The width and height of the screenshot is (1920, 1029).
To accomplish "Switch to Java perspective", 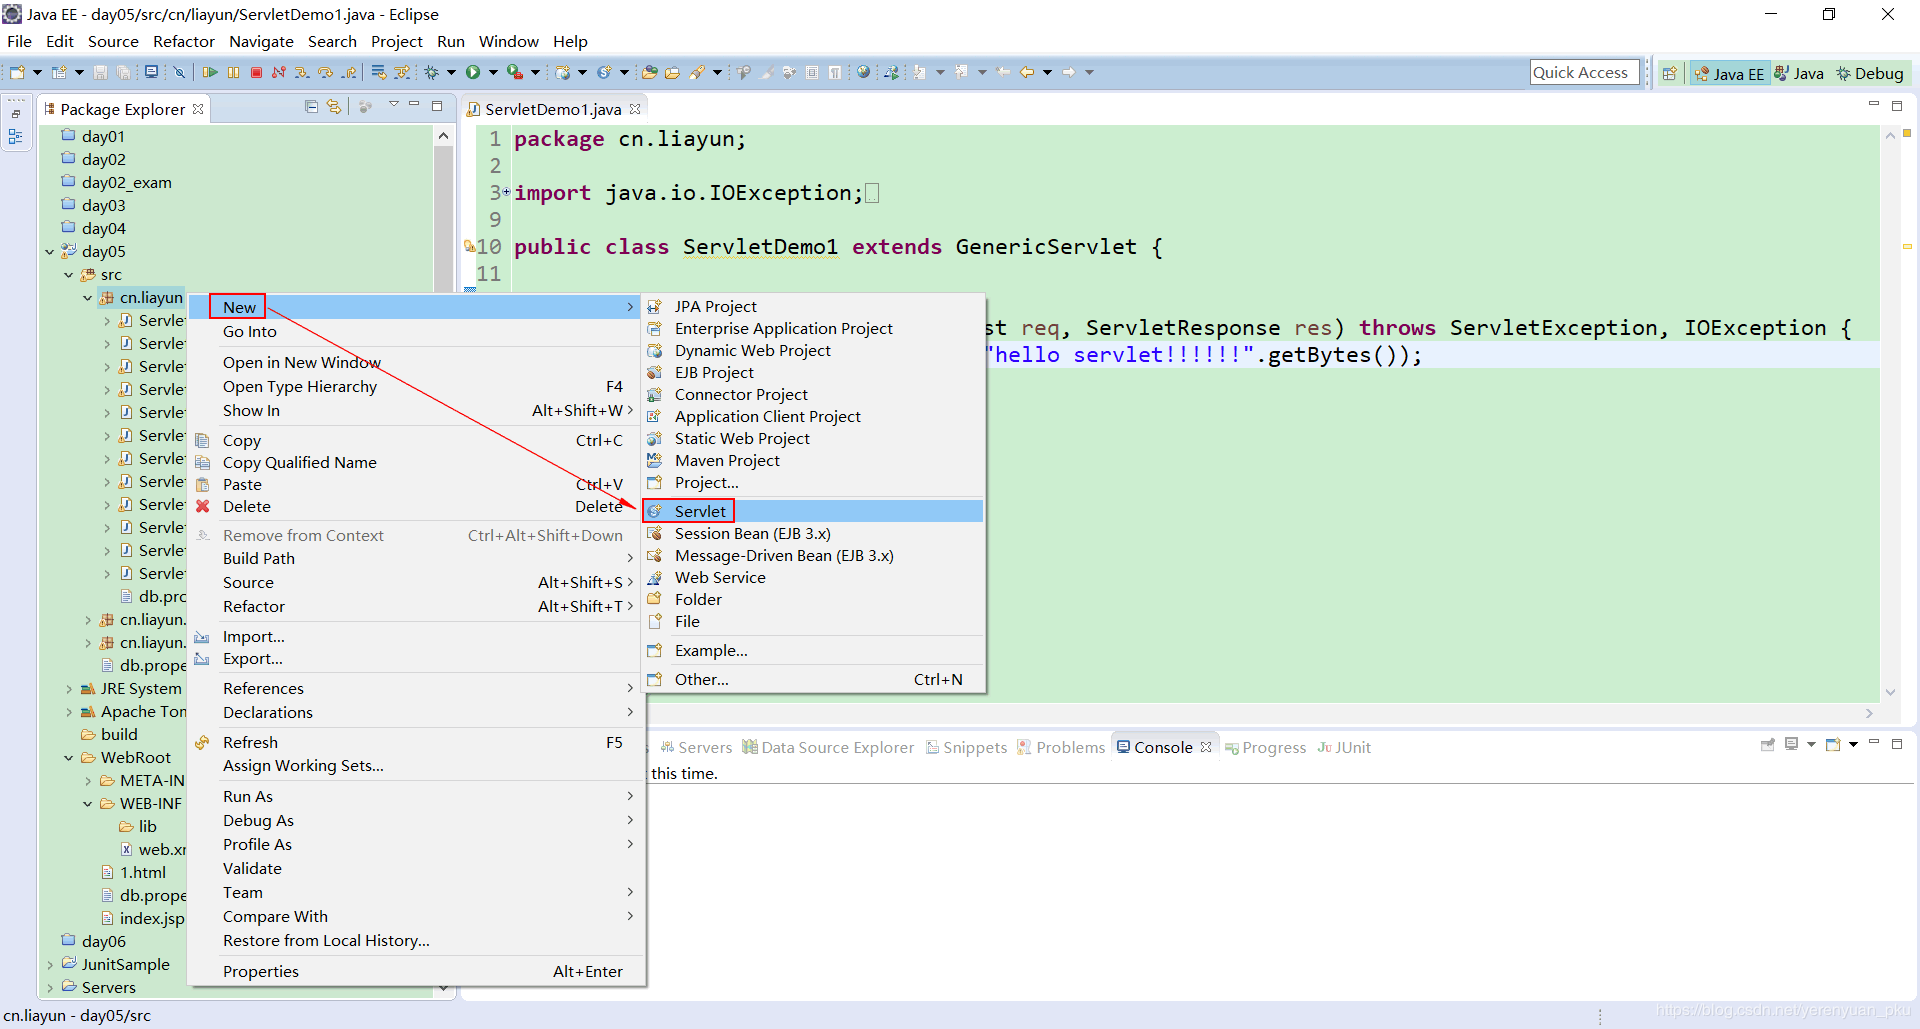I will click(x=1799, y=73).
